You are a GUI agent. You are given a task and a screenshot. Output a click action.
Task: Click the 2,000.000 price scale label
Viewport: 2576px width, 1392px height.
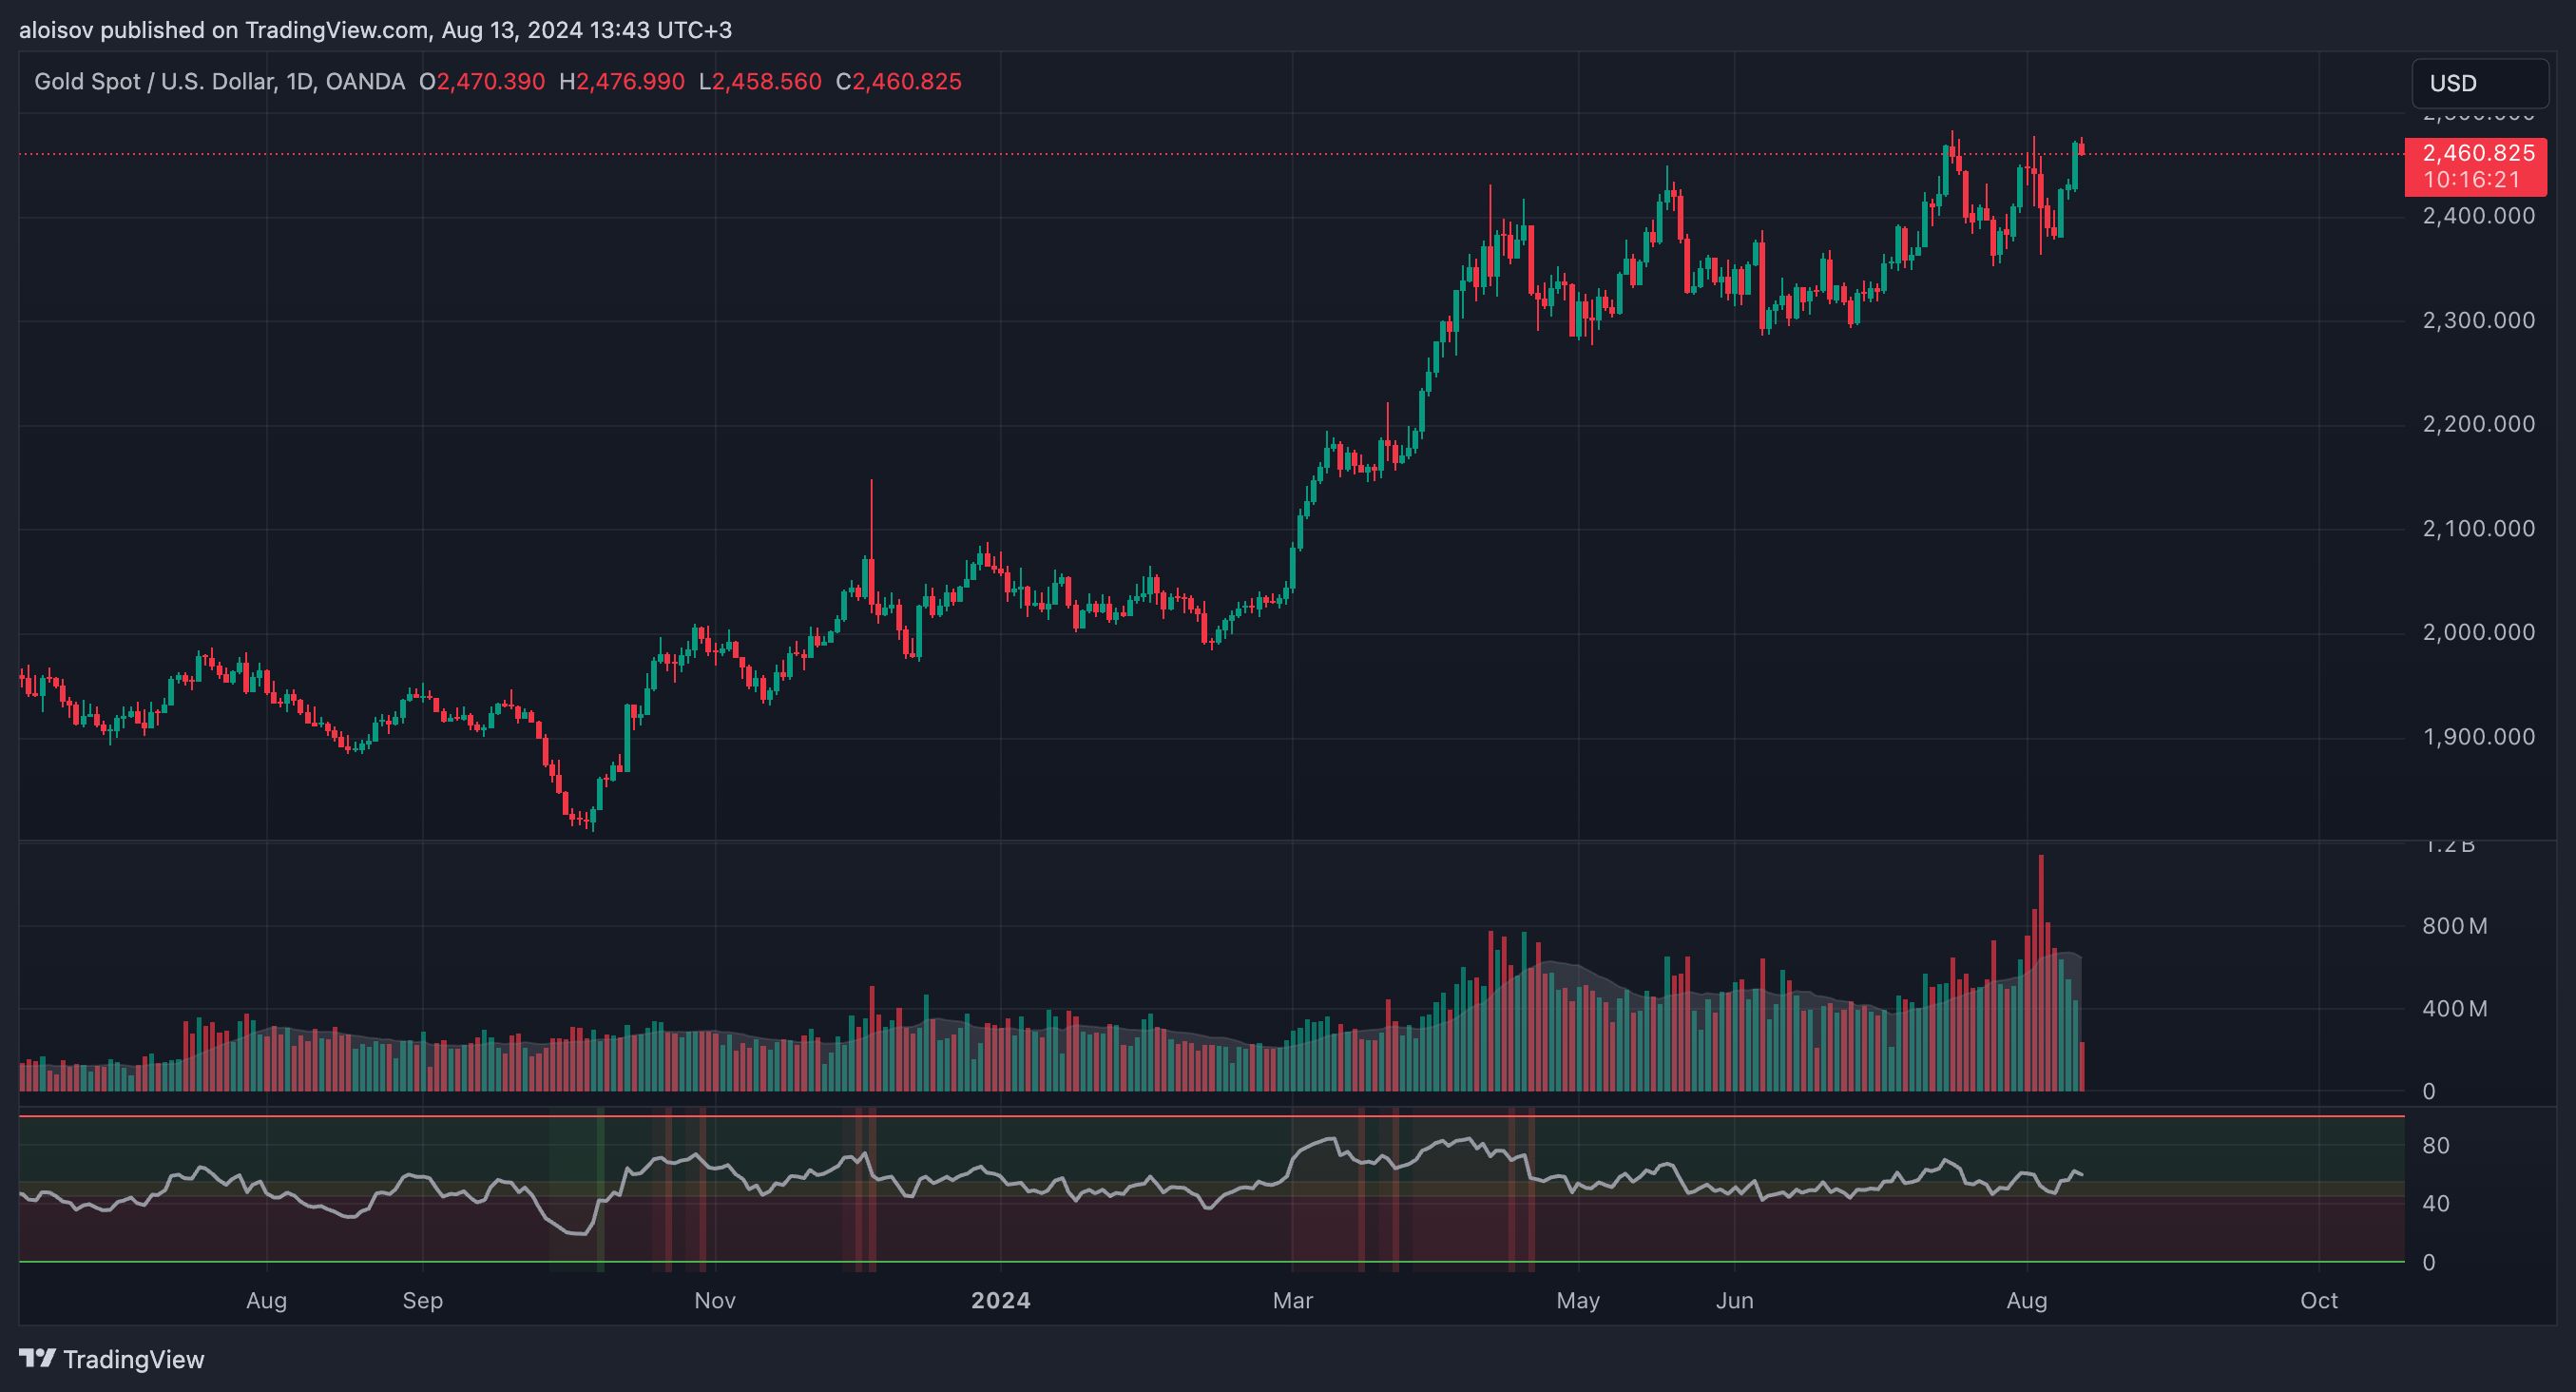[2478, 632]
